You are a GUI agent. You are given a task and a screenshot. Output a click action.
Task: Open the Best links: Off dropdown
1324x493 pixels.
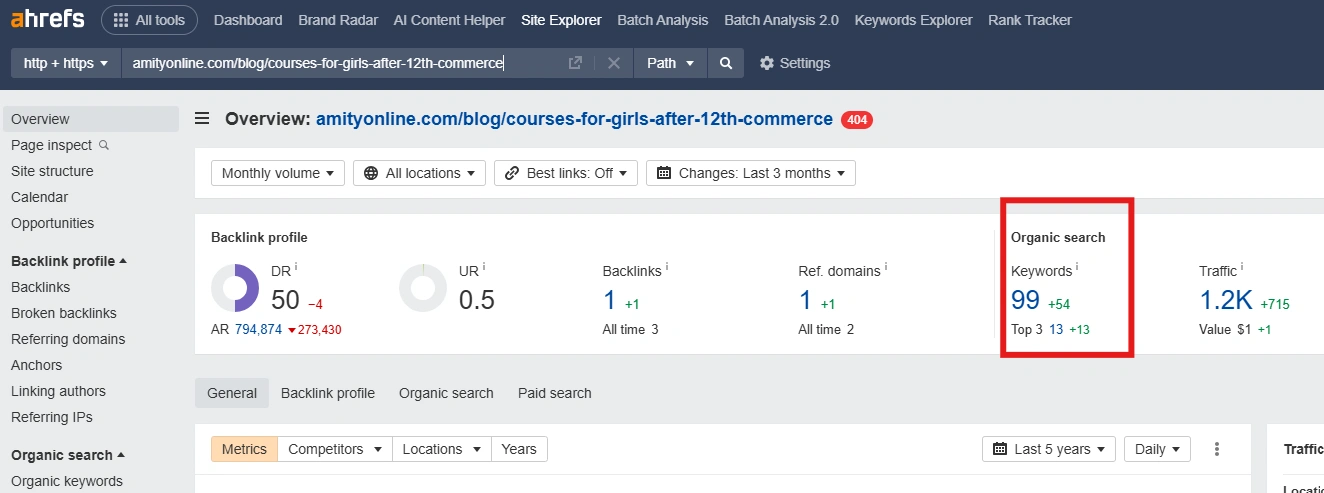click(566, 173)
